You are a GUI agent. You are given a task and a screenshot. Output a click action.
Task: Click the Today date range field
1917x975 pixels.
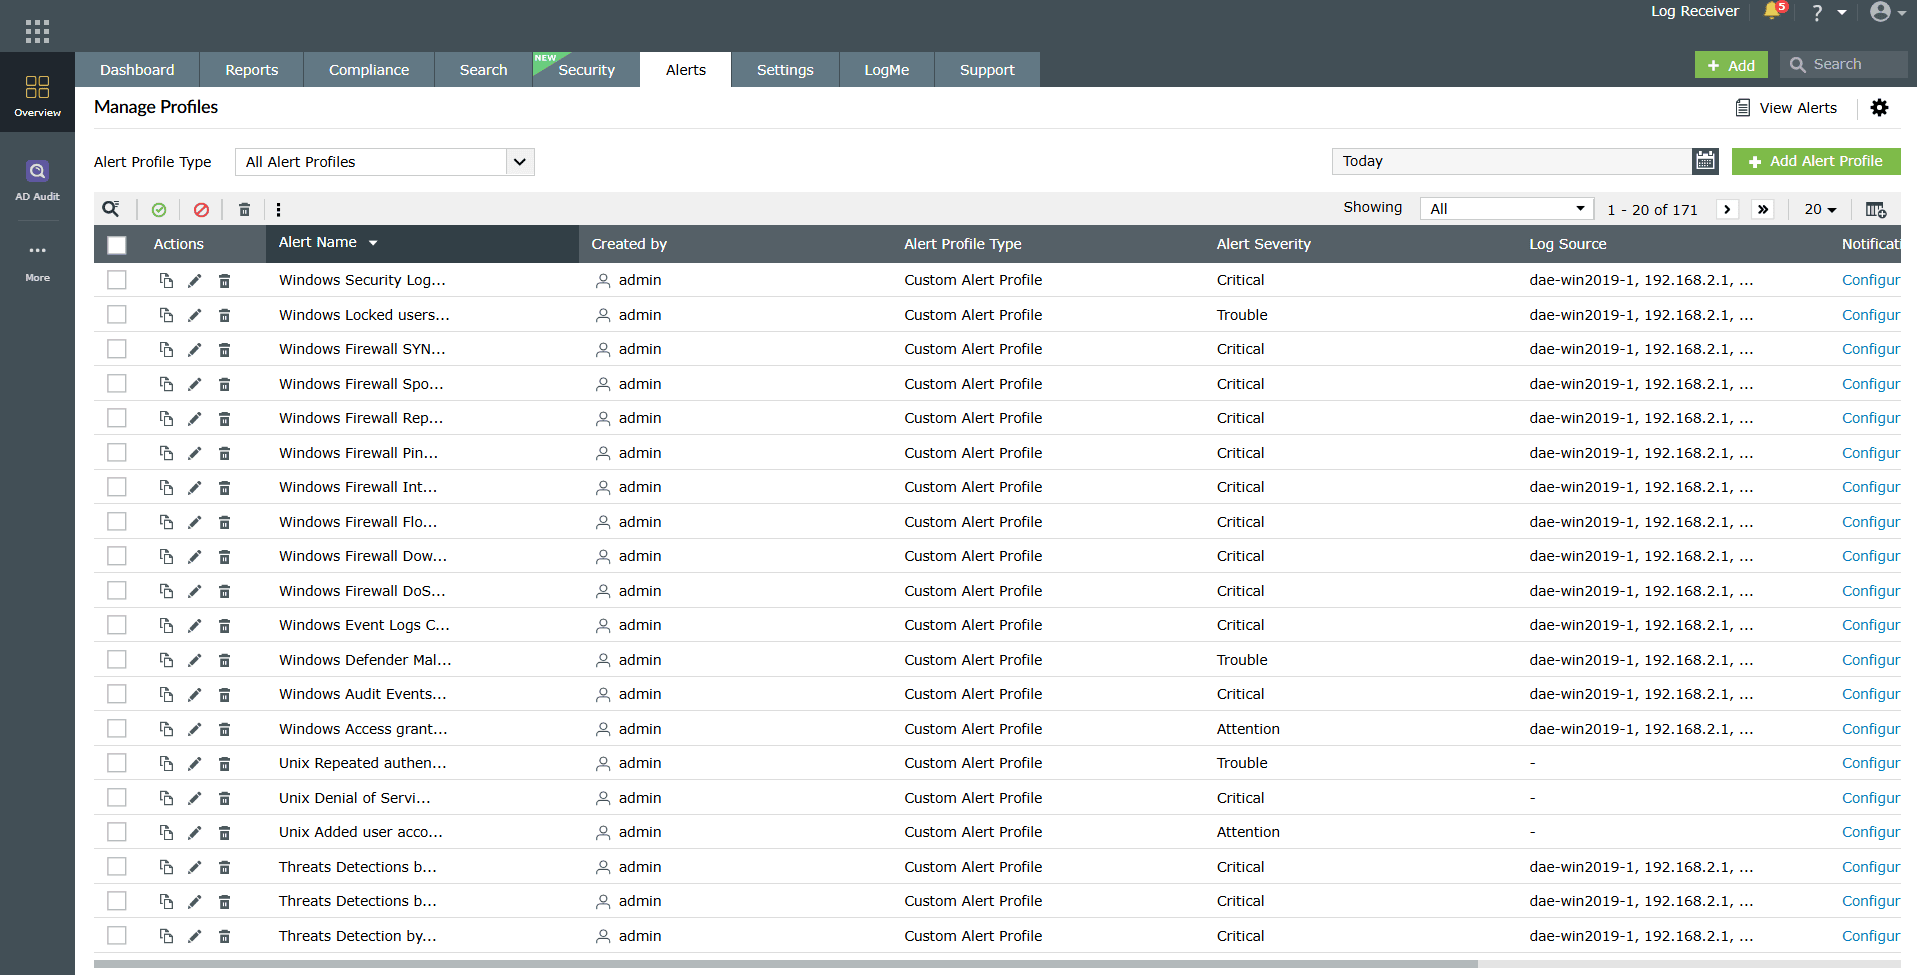(x=1512, y=161)
